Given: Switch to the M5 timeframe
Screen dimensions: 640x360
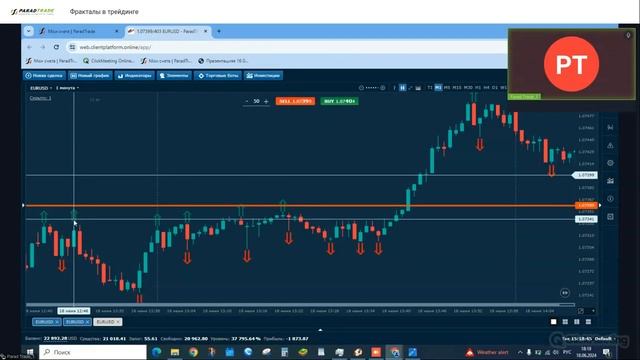Looking at the screenshot, I should coord(447,88).
